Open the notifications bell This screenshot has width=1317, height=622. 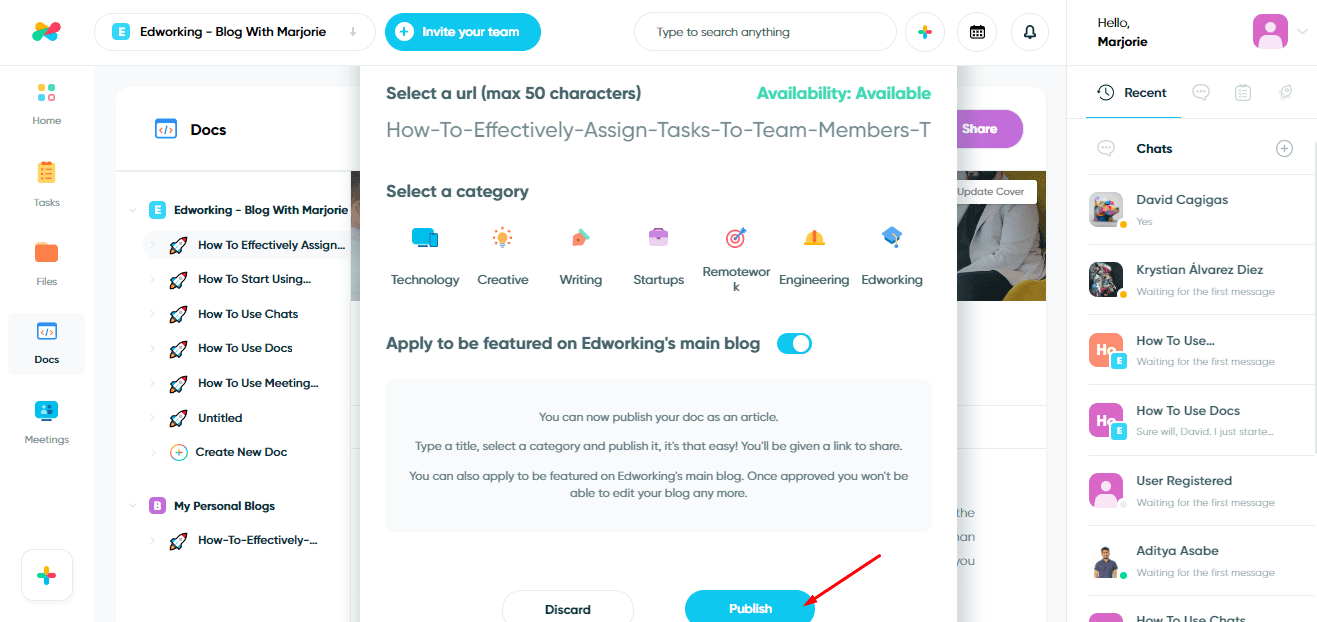coord(1030,32)
